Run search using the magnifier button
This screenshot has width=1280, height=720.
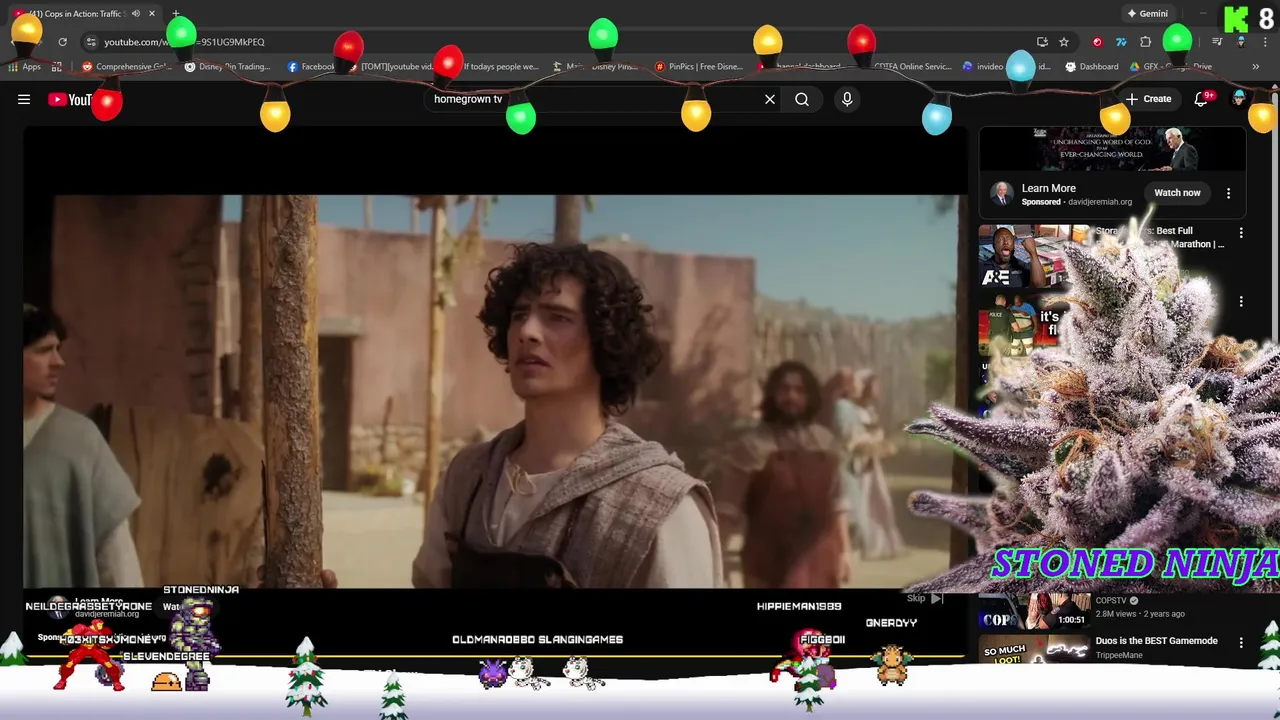click(x=802, y=99)
